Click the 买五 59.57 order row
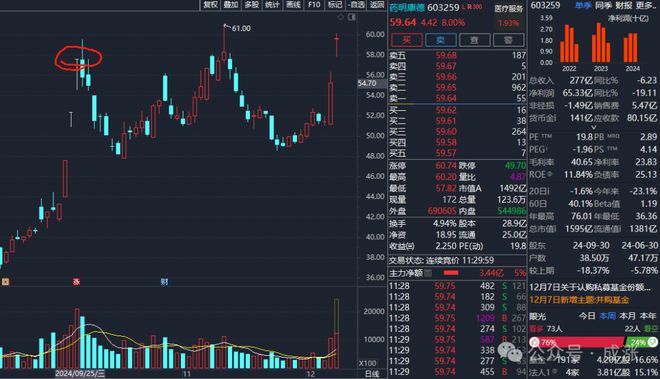This screenshot has height=379, width=660. tap(457, 153)
